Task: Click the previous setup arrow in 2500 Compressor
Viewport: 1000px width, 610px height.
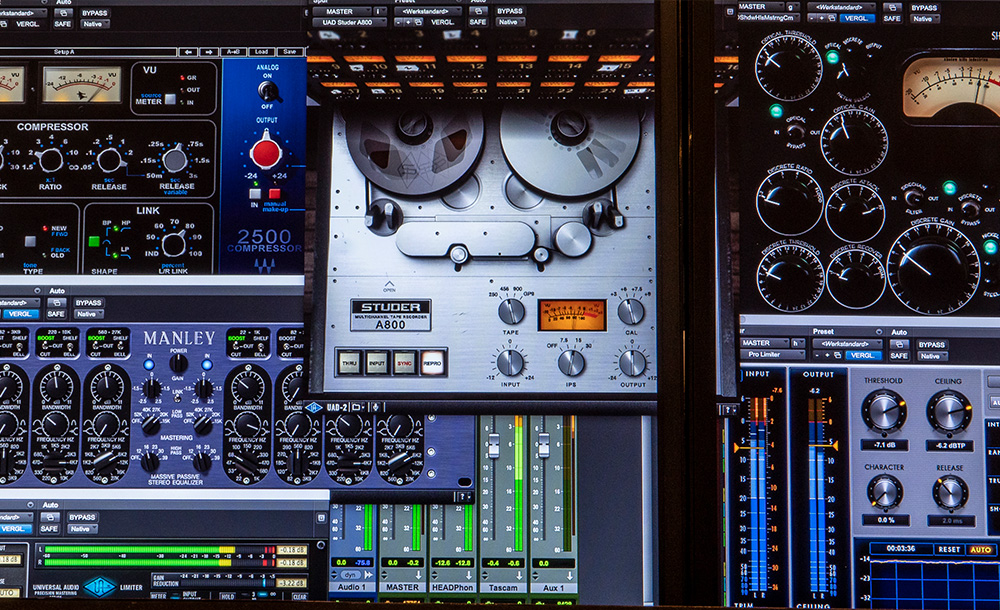Action: click(188, 52)
